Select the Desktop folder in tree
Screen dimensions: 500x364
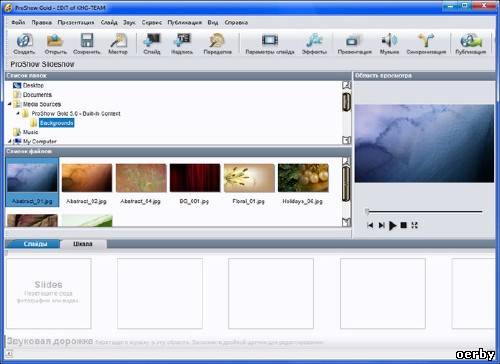click(33, 85)
